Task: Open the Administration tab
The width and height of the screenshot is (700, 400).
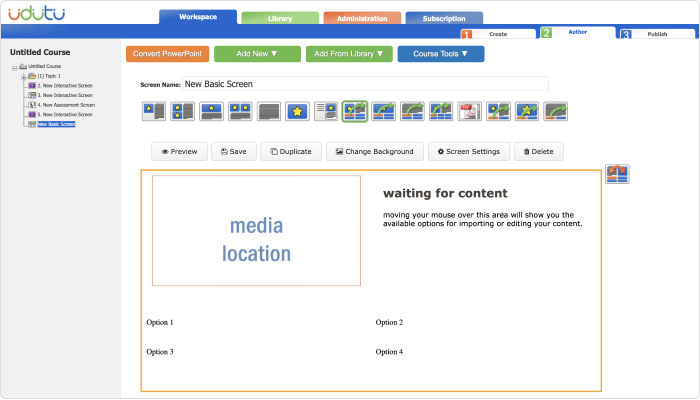Action: click(362, 18)
